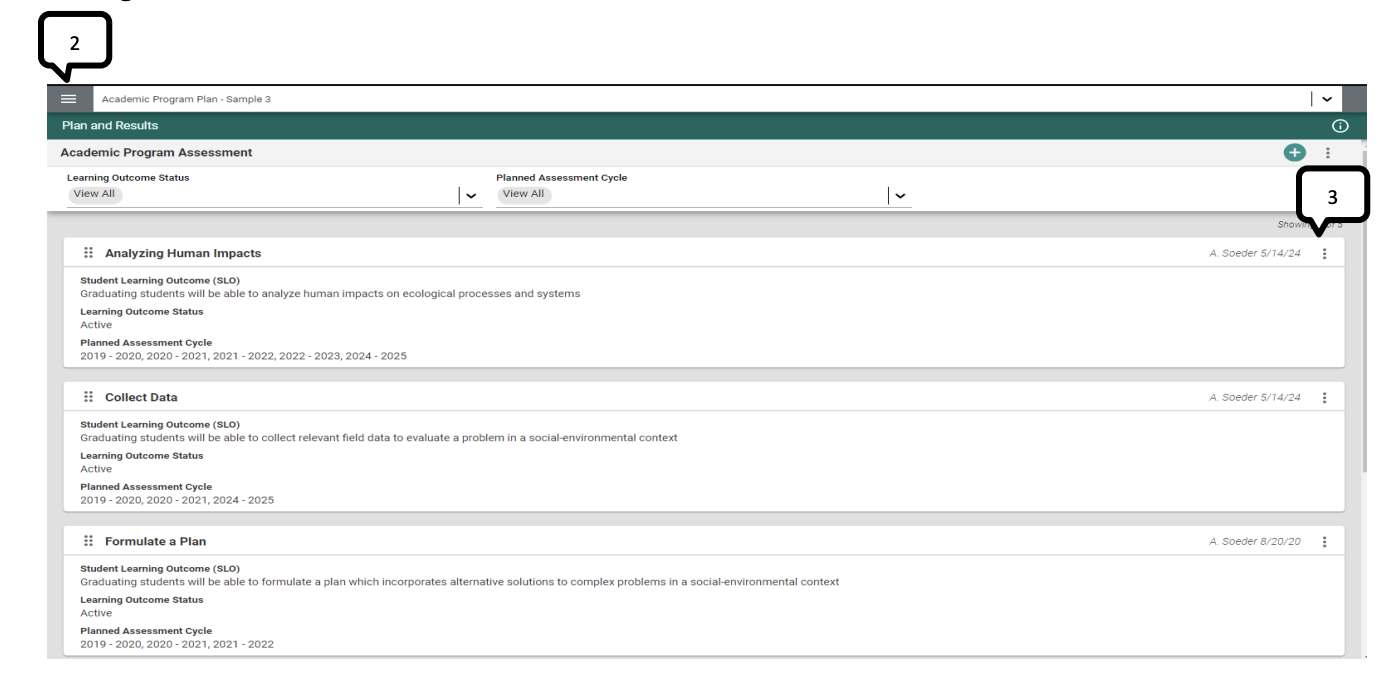Click the info icon on Plan and Results bar

click(x=1340, y=125)
